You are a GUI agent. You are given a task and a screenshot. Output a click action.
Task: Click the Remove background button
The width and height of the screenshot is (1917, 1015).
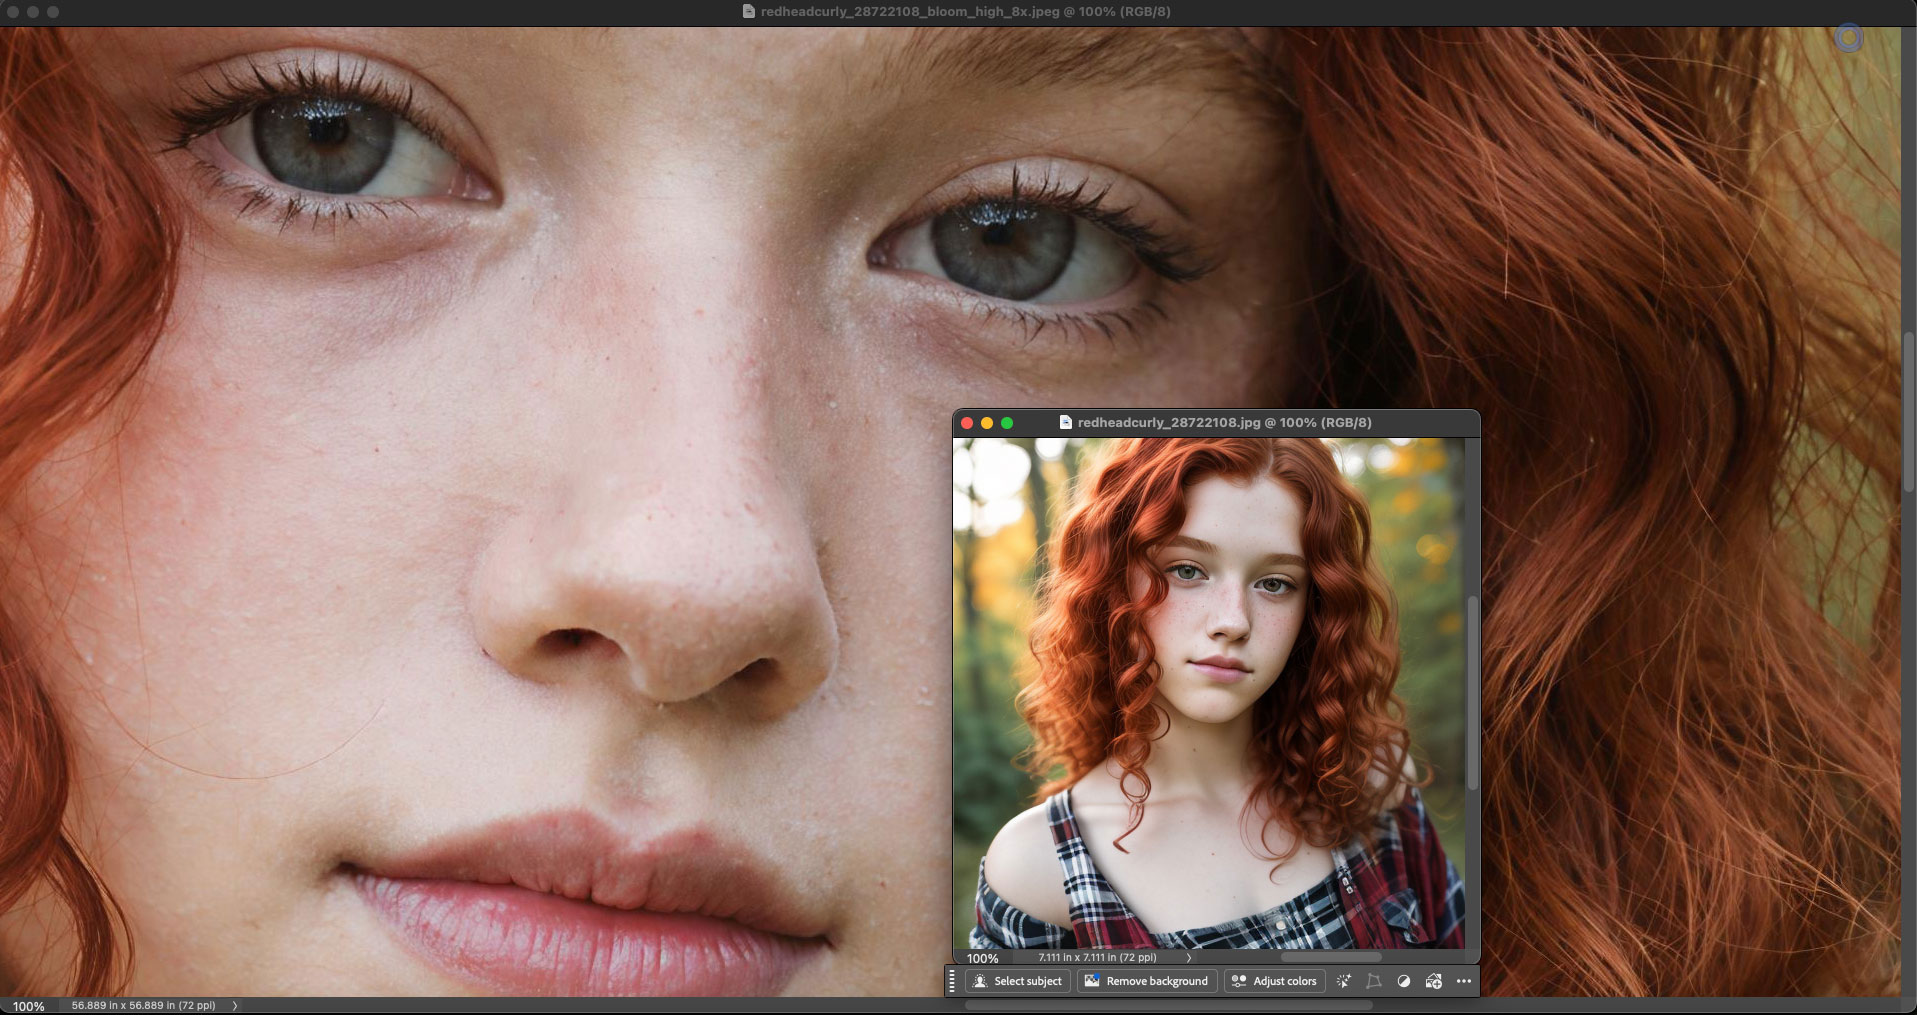click(x=1146, y=981)
